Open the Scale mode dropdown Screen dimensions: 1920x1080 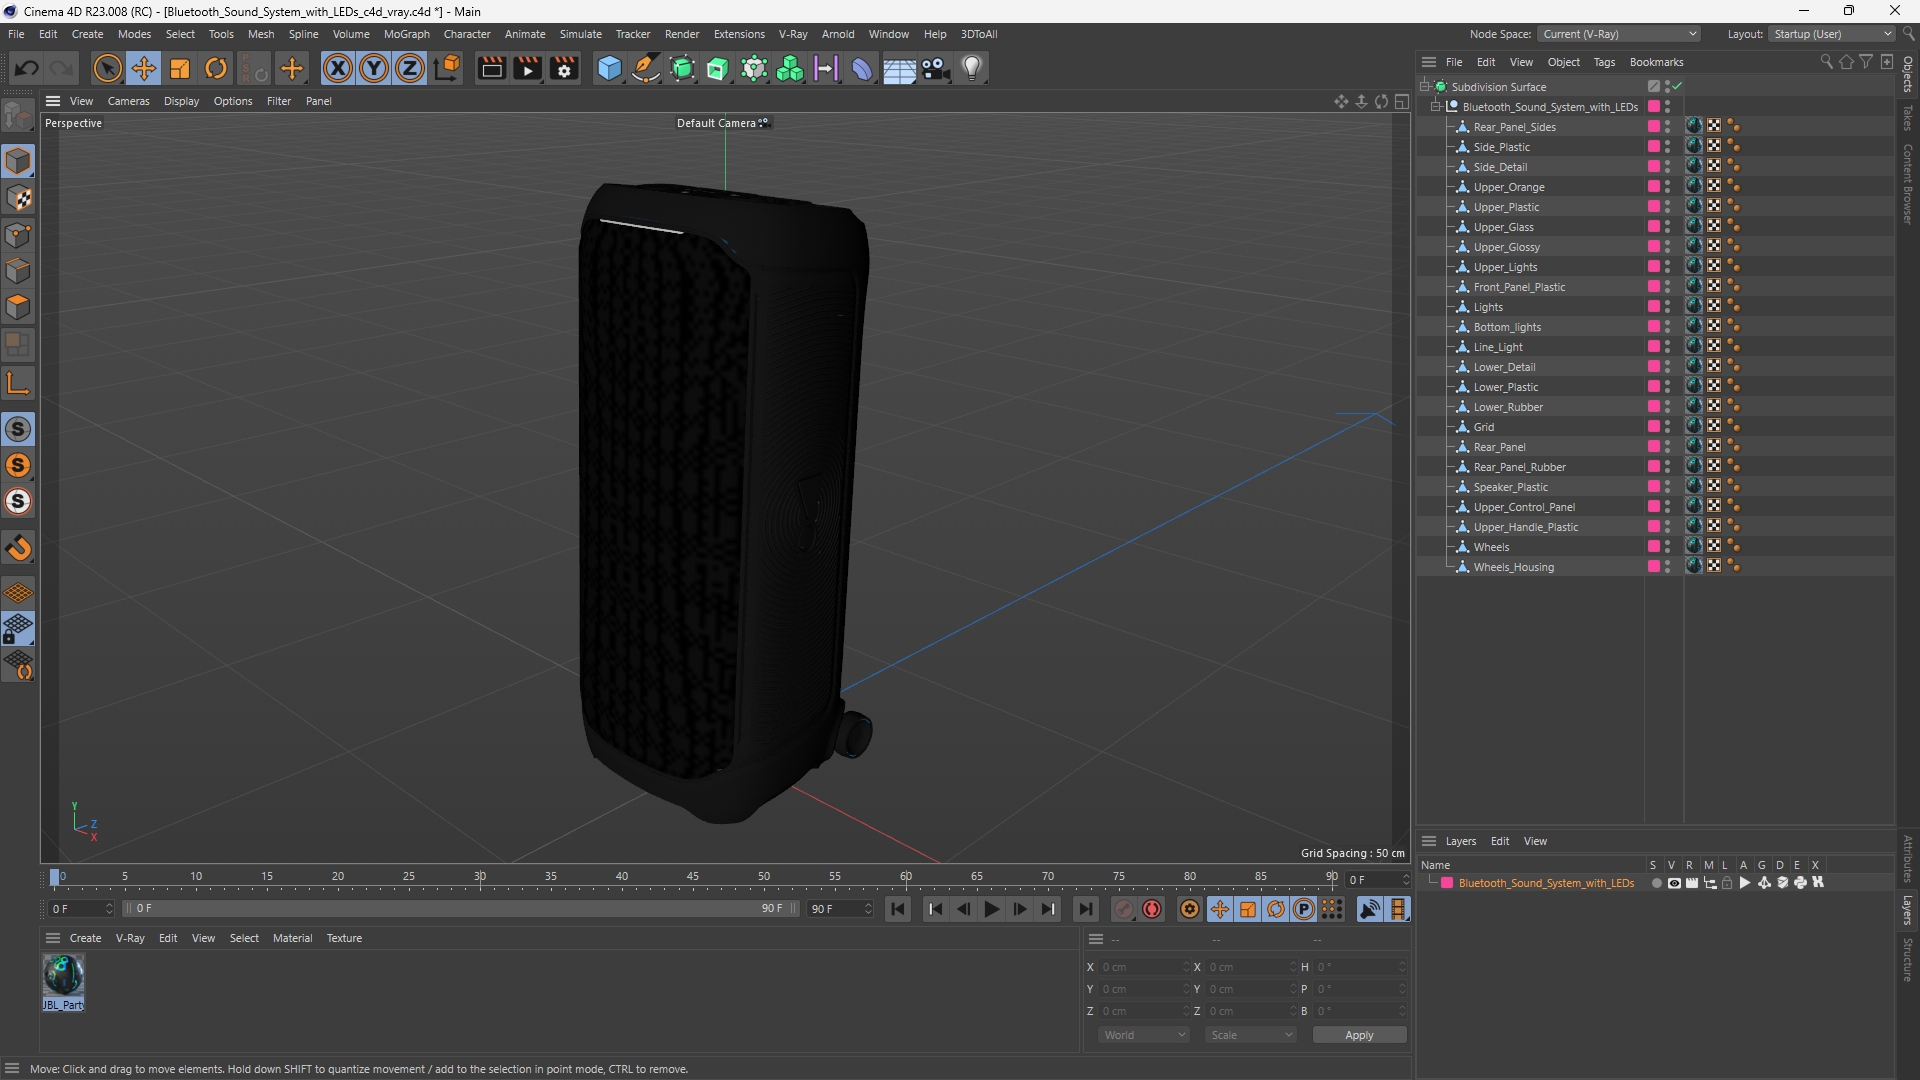click(1250, 1035)
